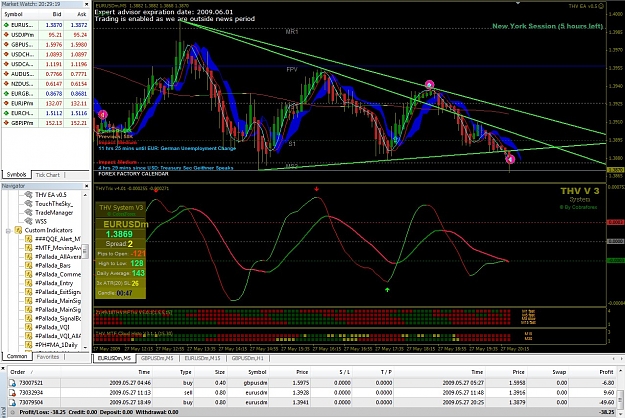Click the EURUS... symbol icon in Market Watch
This screenshot has height=418, width=625.
pos(6,25)
